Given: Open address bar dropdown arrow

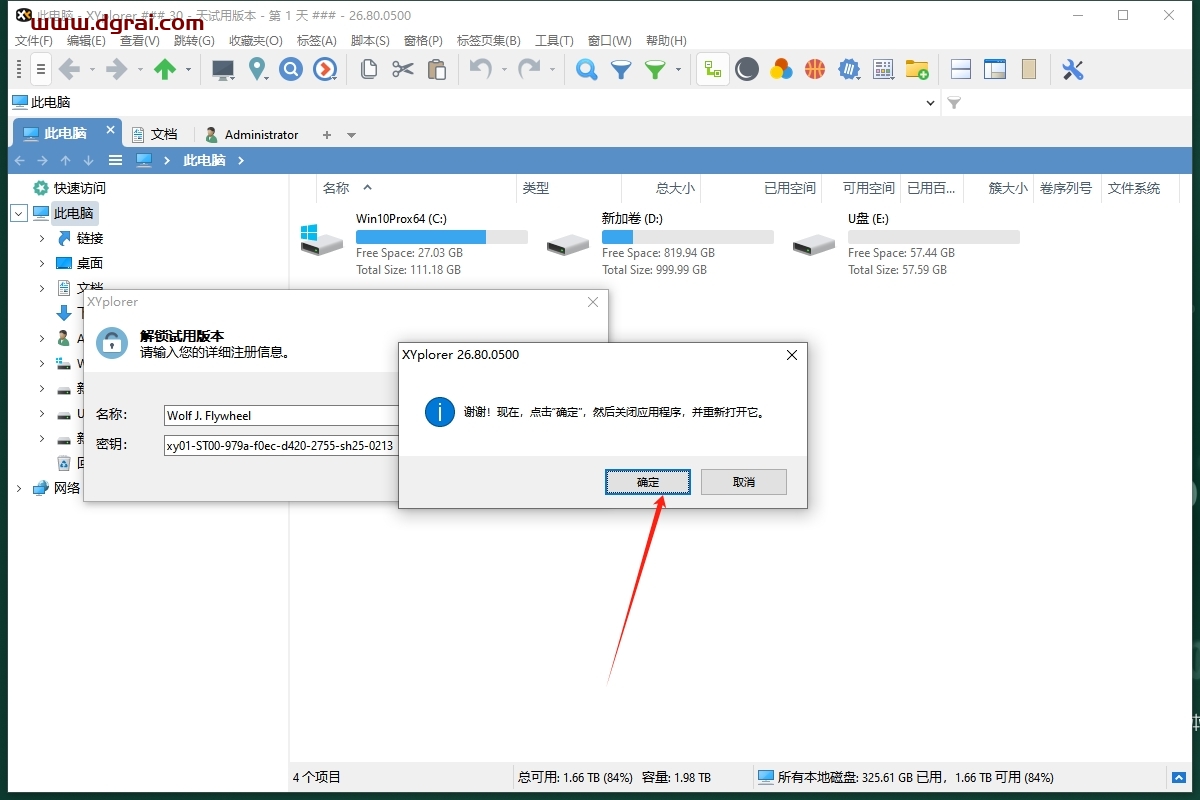Looking at the screenshot, I should point(931,102).
